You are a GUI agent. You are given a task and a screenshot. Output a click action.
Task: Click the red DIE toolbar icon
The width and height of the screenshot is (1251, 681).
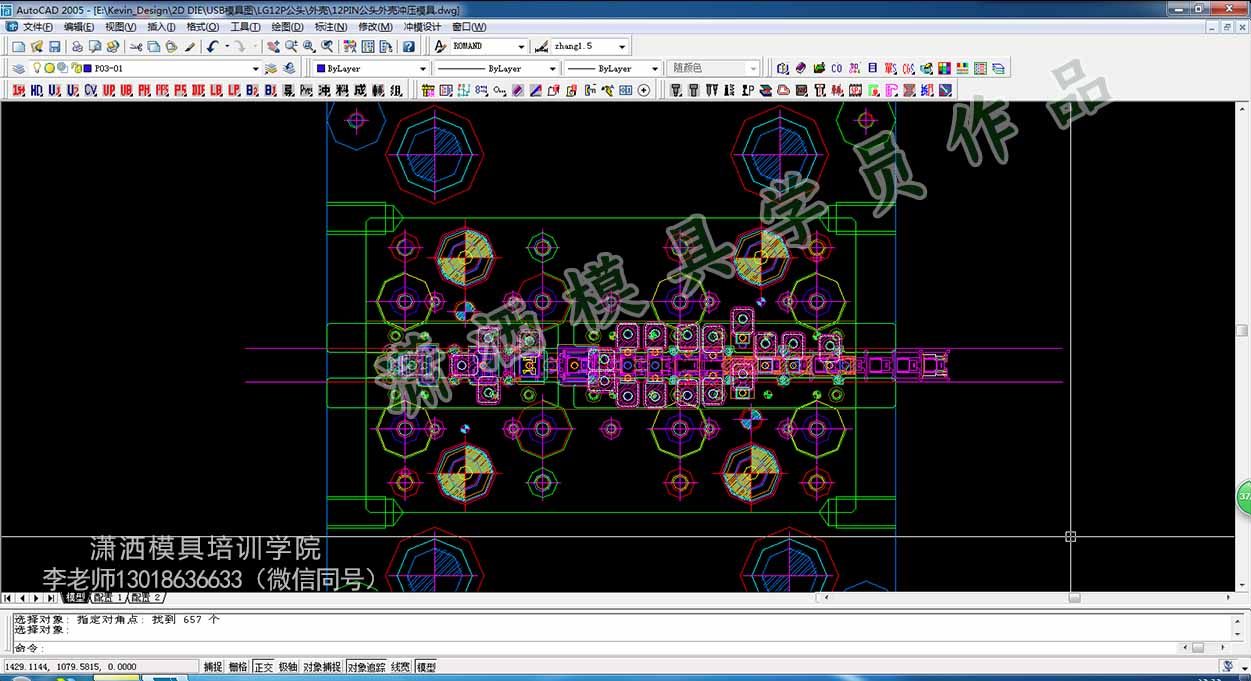198,91
